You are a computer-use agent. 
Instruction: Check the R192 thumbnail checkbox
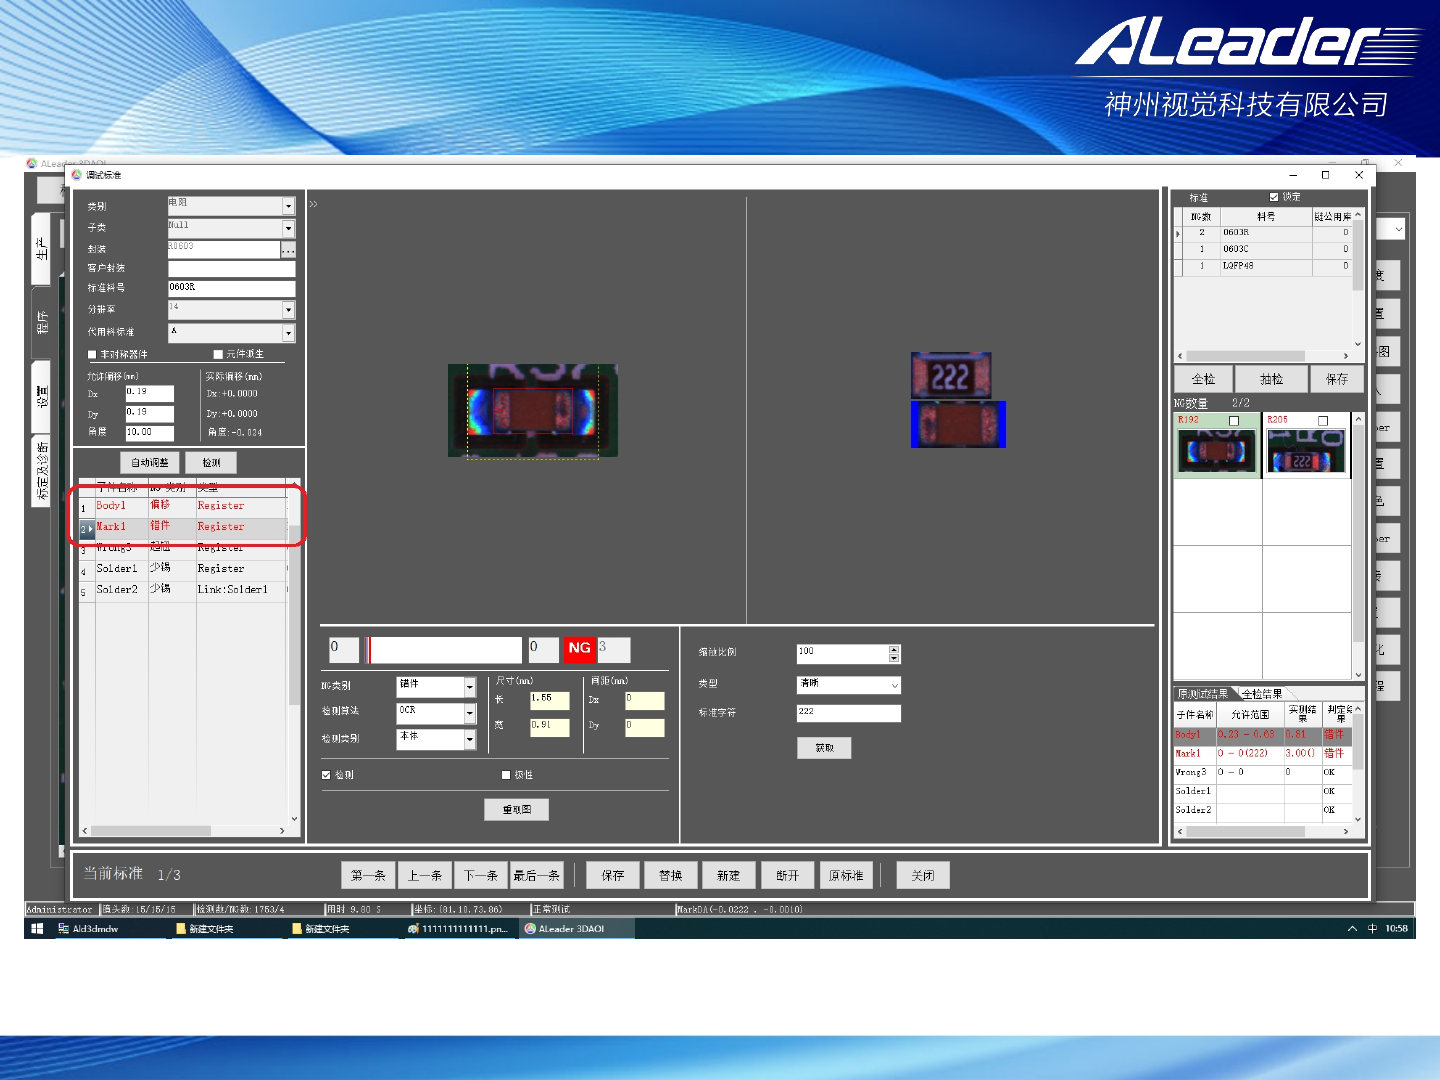[1234, 421]
